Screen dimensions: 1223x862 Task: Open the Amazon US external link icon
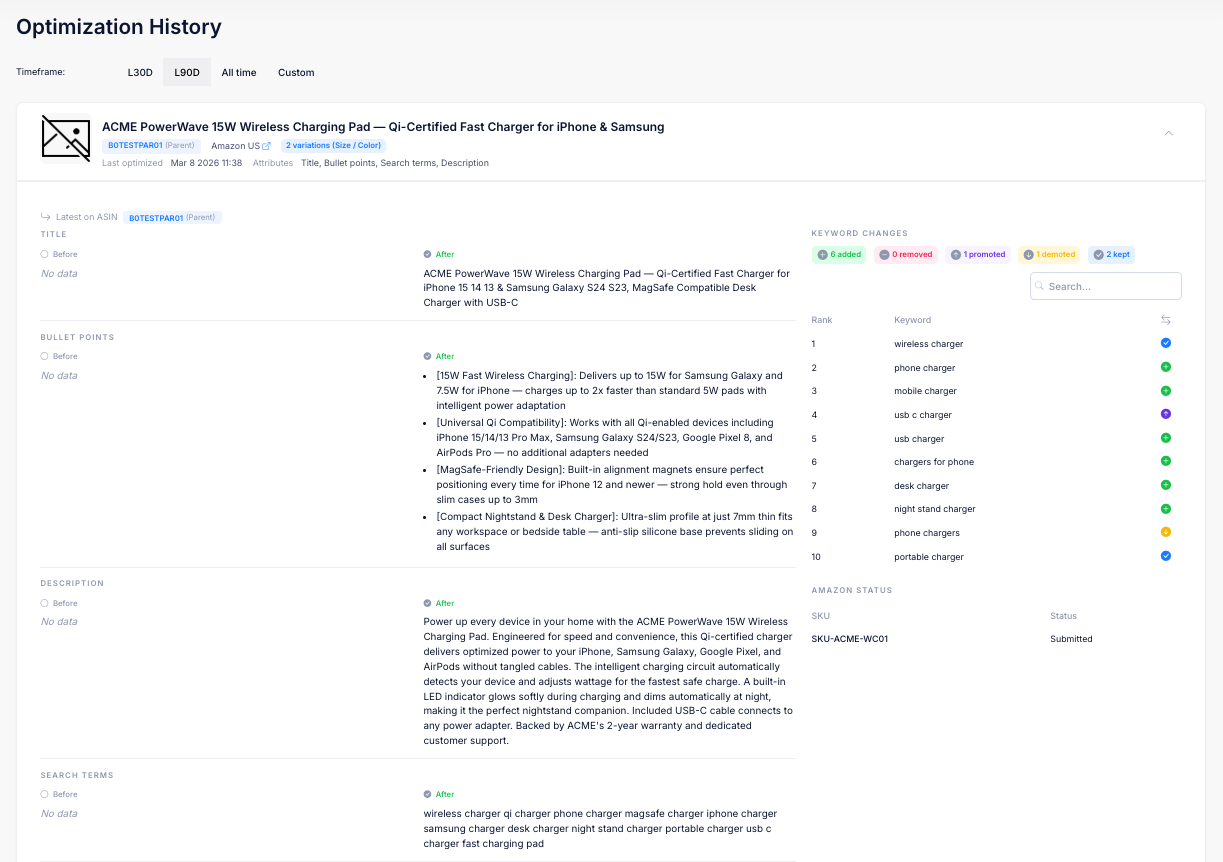coord(268,144)
